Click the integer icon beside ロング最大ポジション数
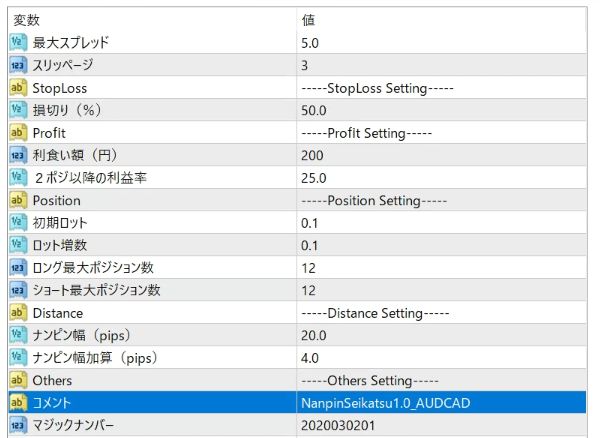 click(17, 267)
